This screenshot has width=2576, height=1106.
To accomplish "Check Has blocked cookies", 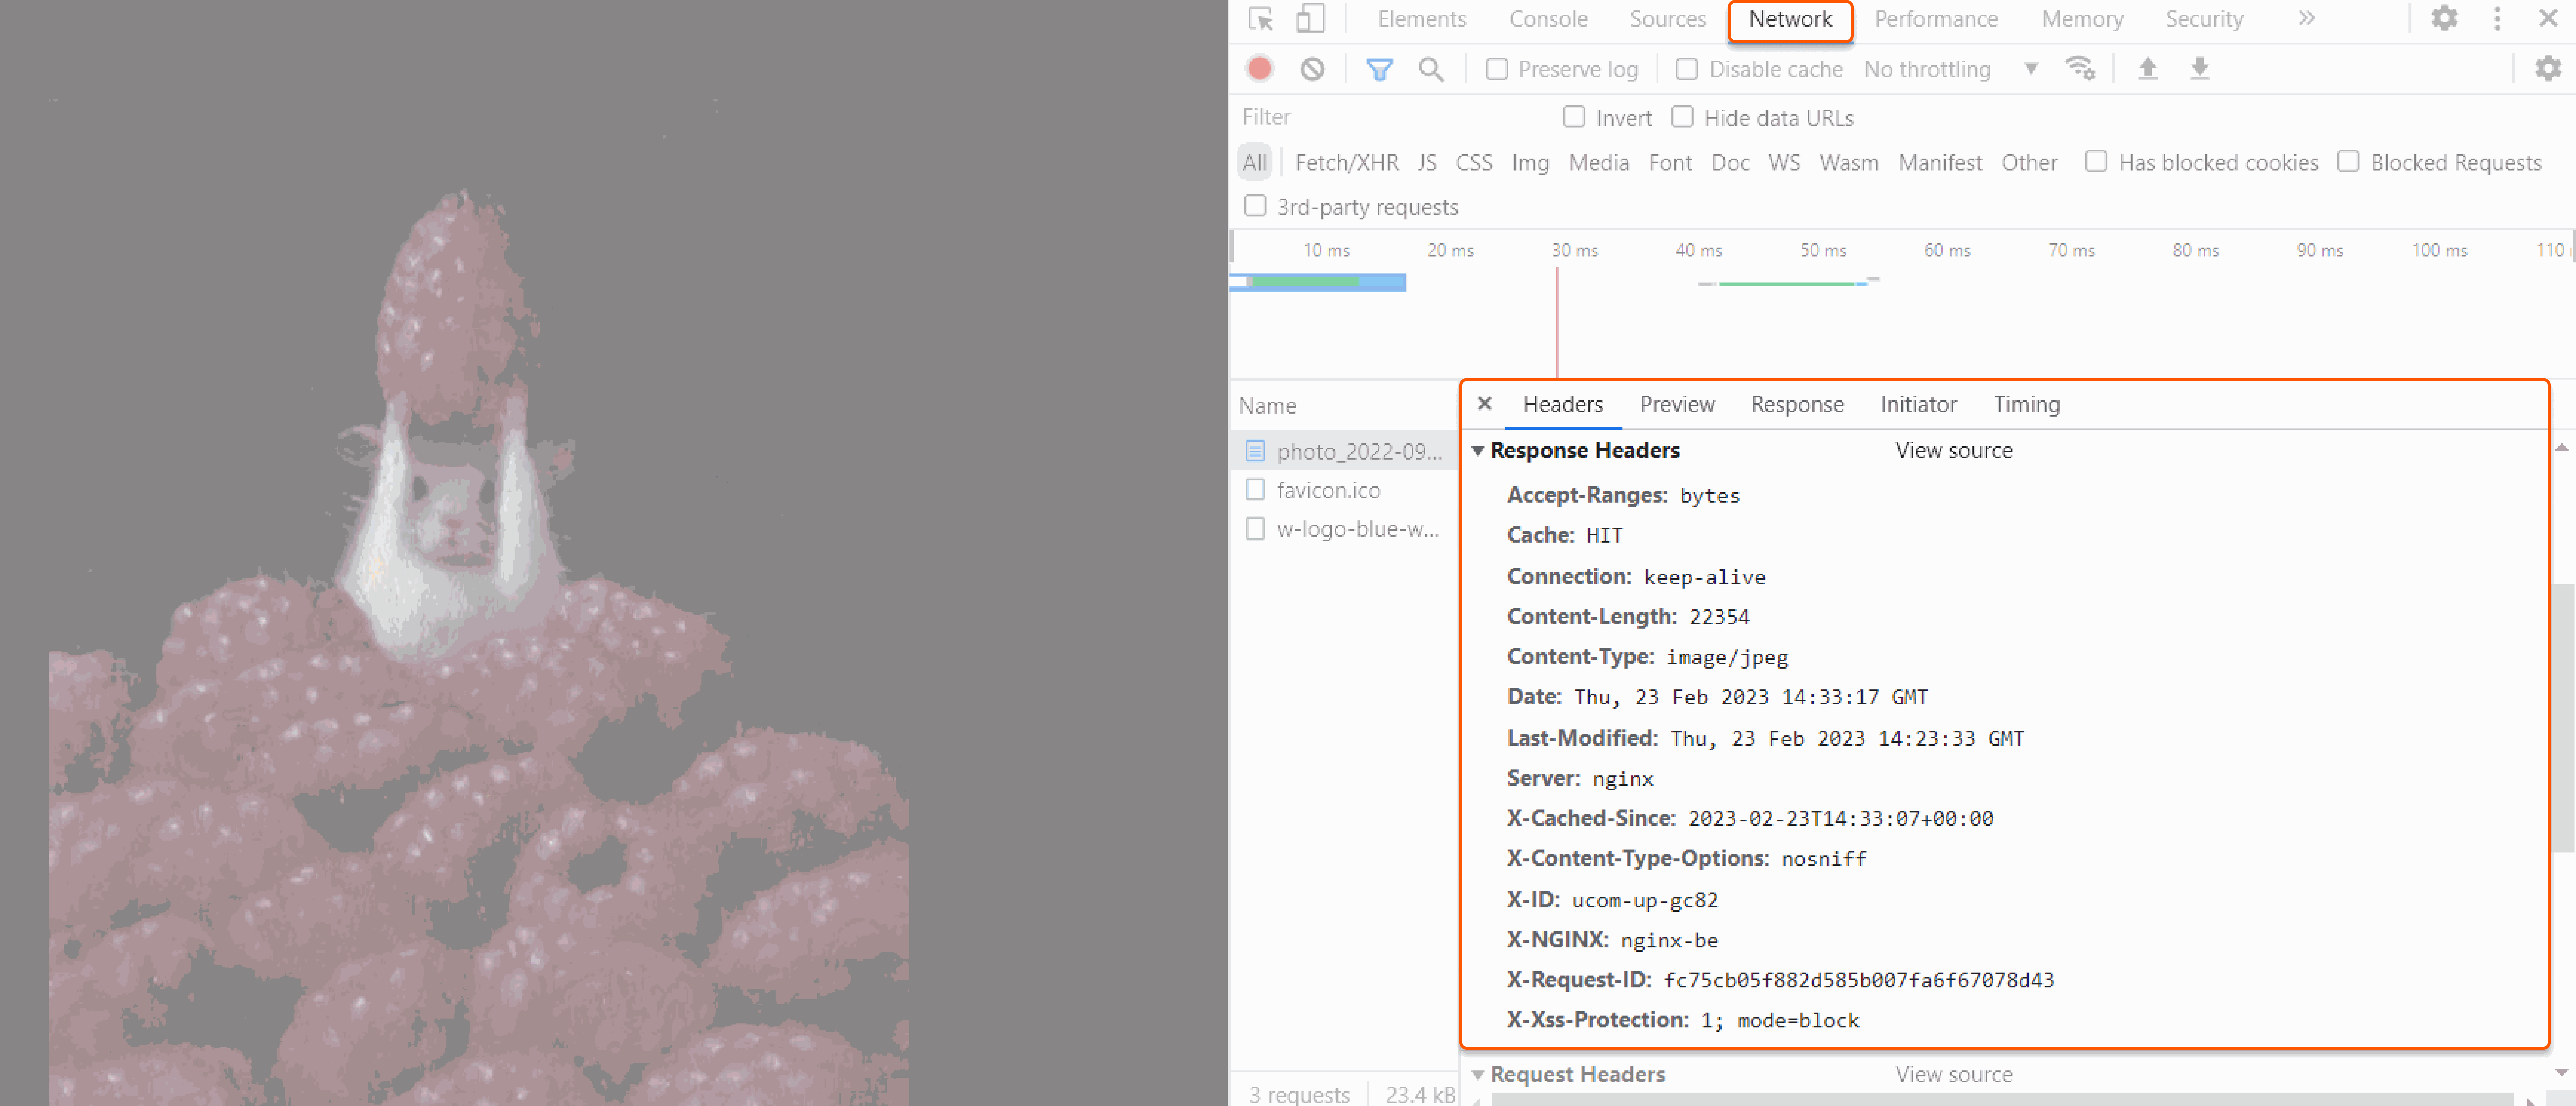I will (x=2096, y=161).
